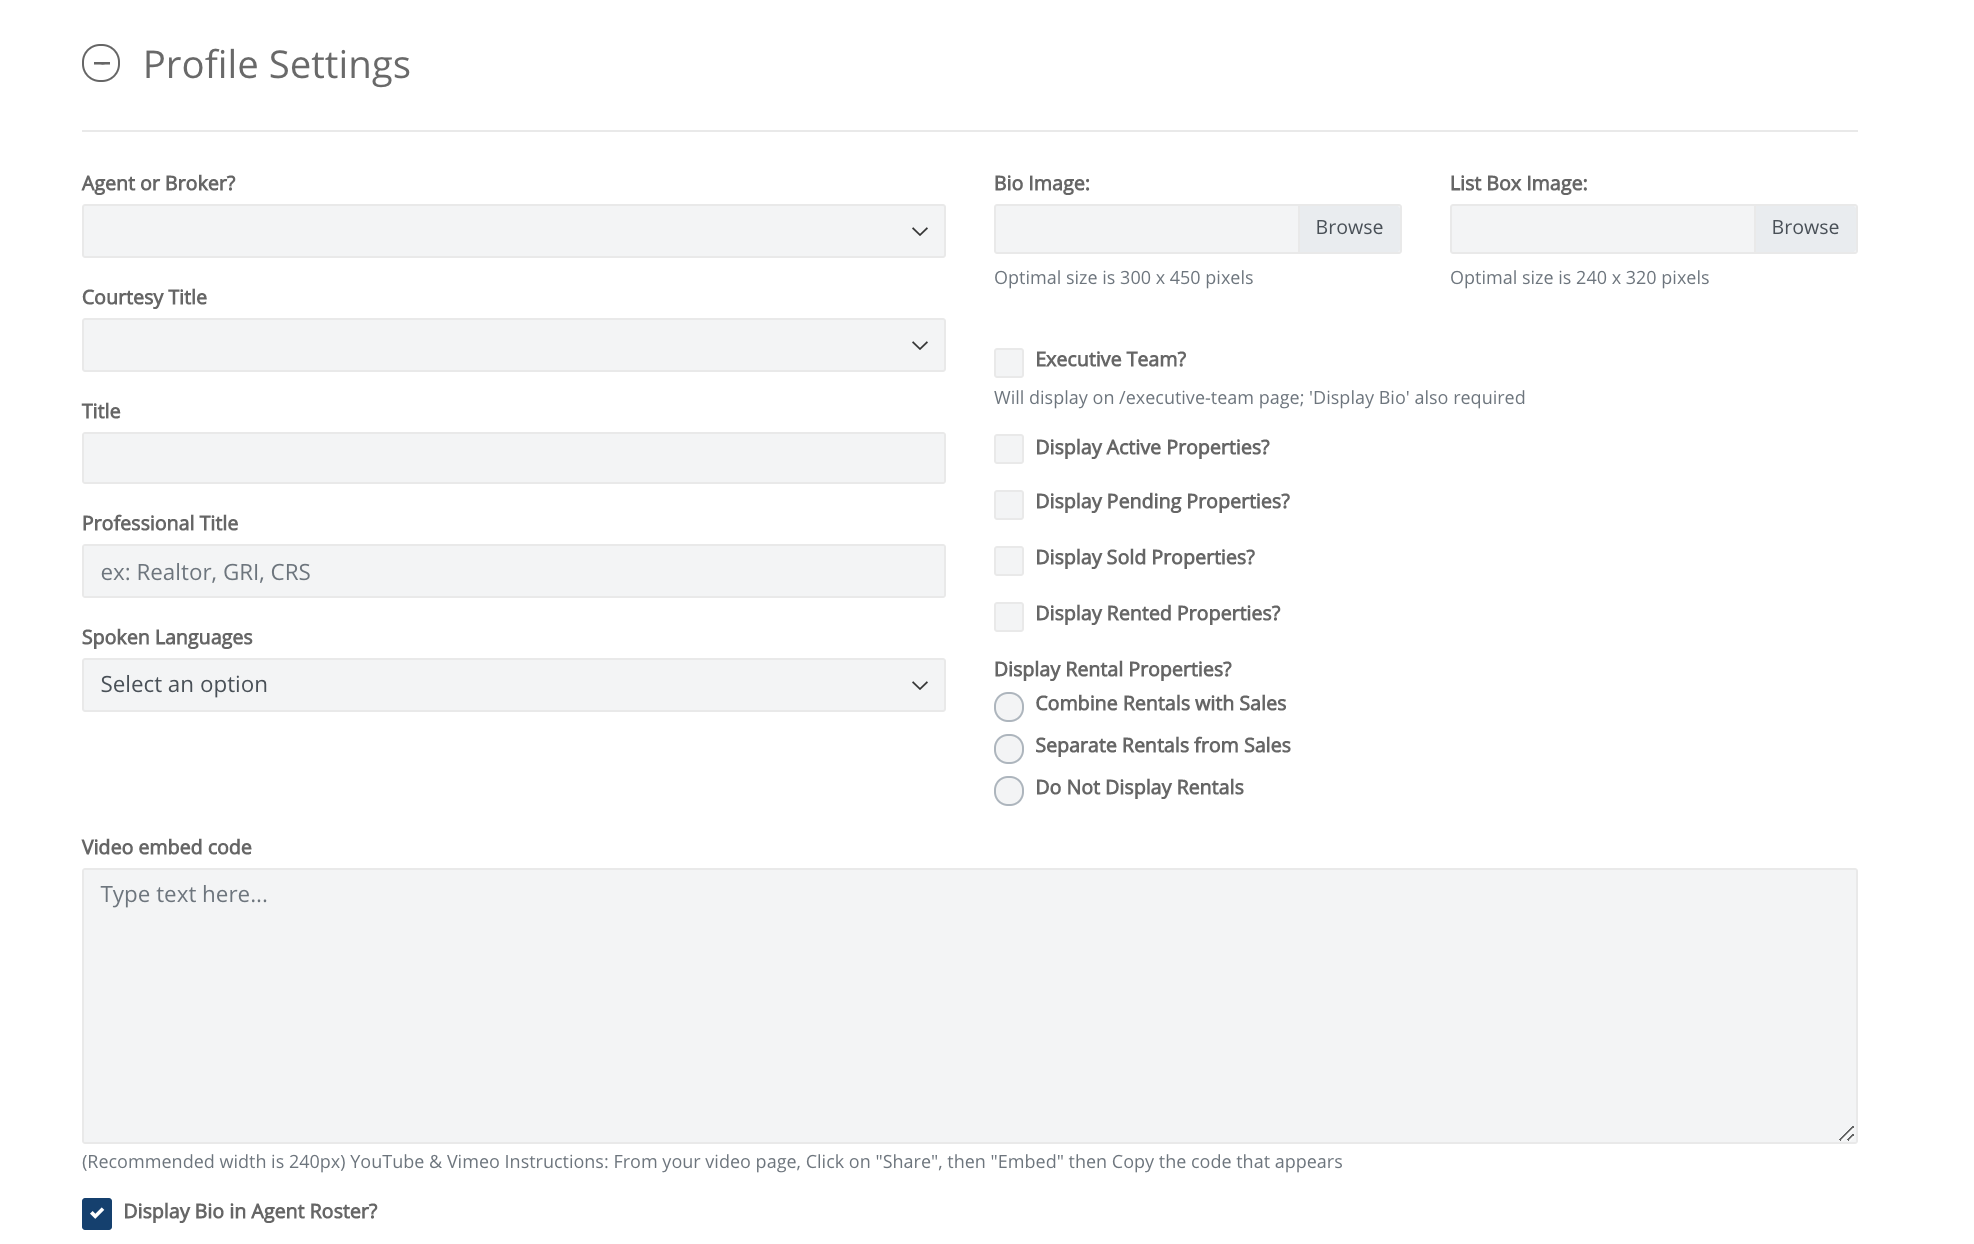The height and width of the screenshot is (1244, 1974).
Task: Select Do Not Display Rentals option
Action: 1008,788
